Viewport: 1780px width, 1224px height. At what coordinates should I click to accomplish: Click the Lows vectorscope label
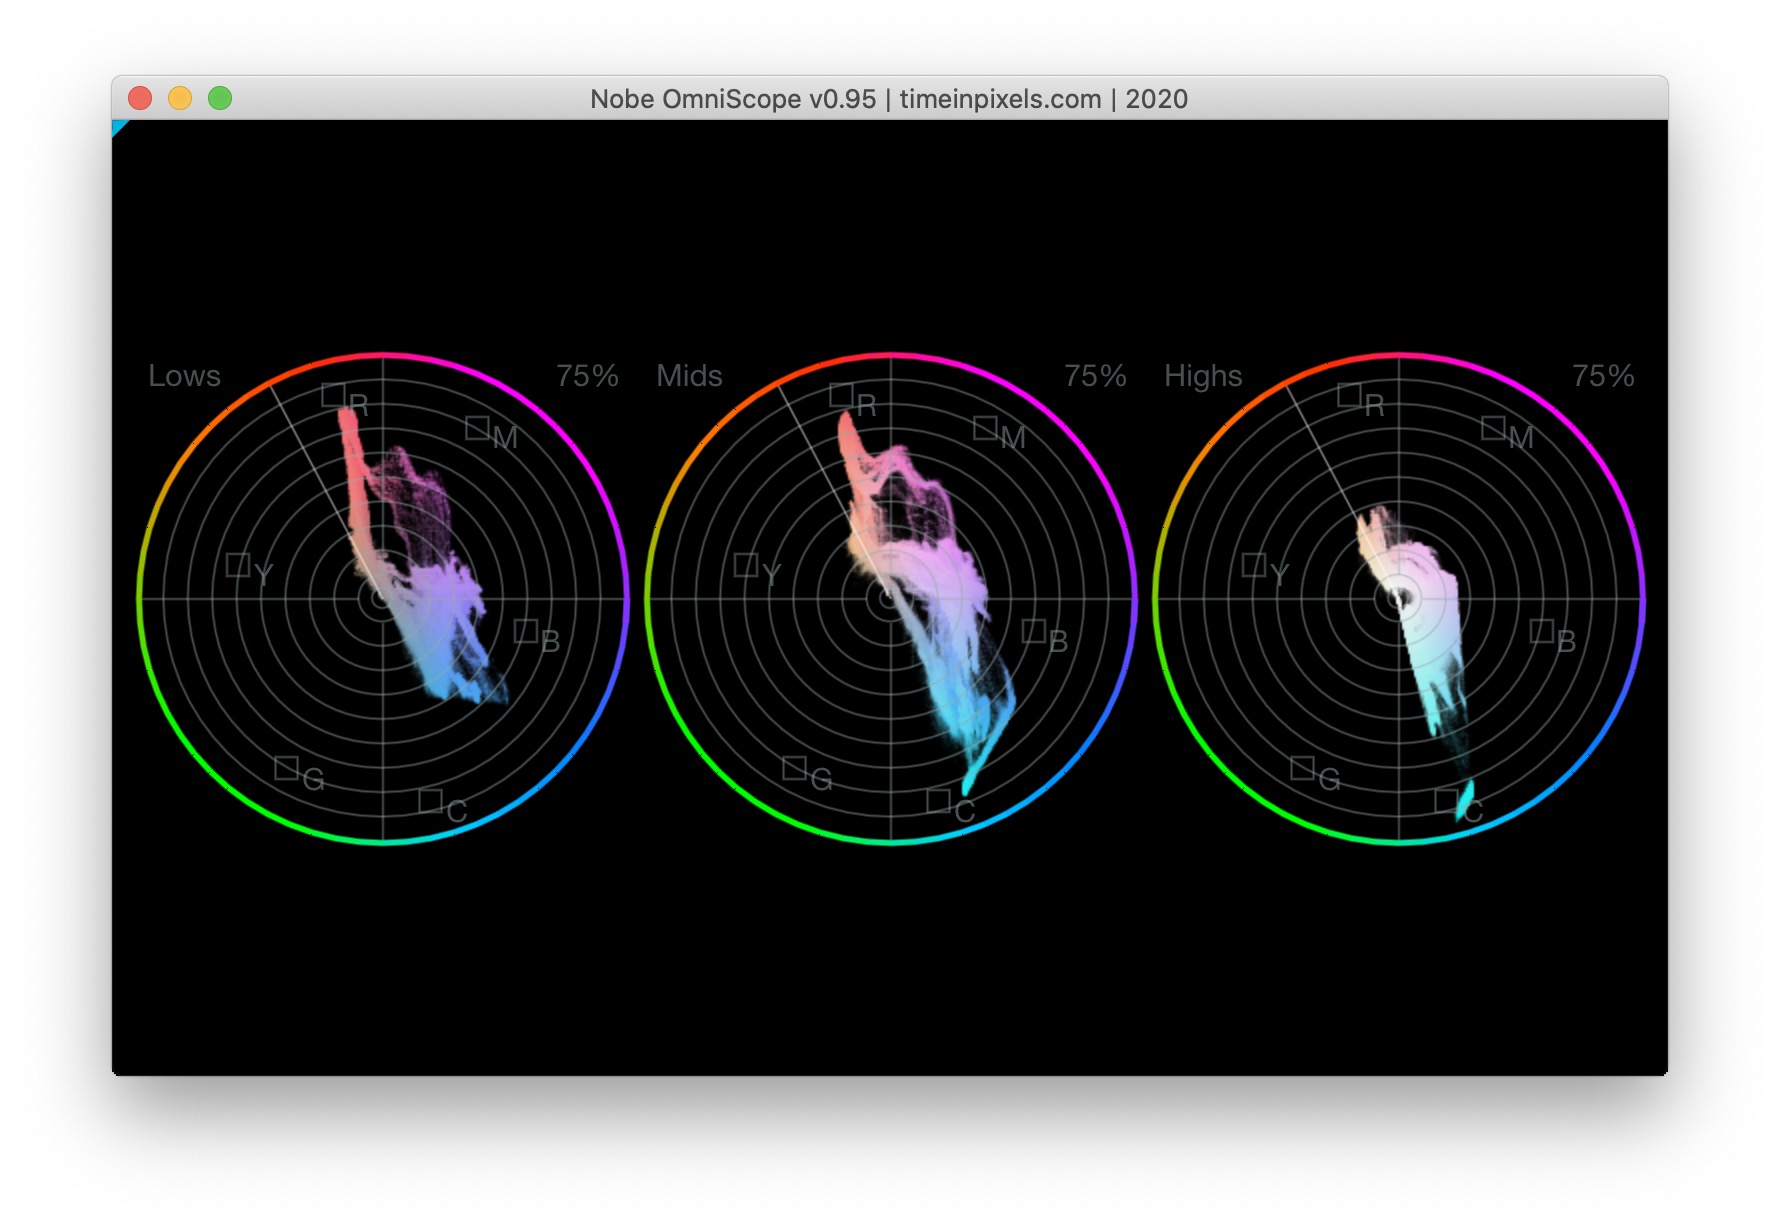point(184,376)
